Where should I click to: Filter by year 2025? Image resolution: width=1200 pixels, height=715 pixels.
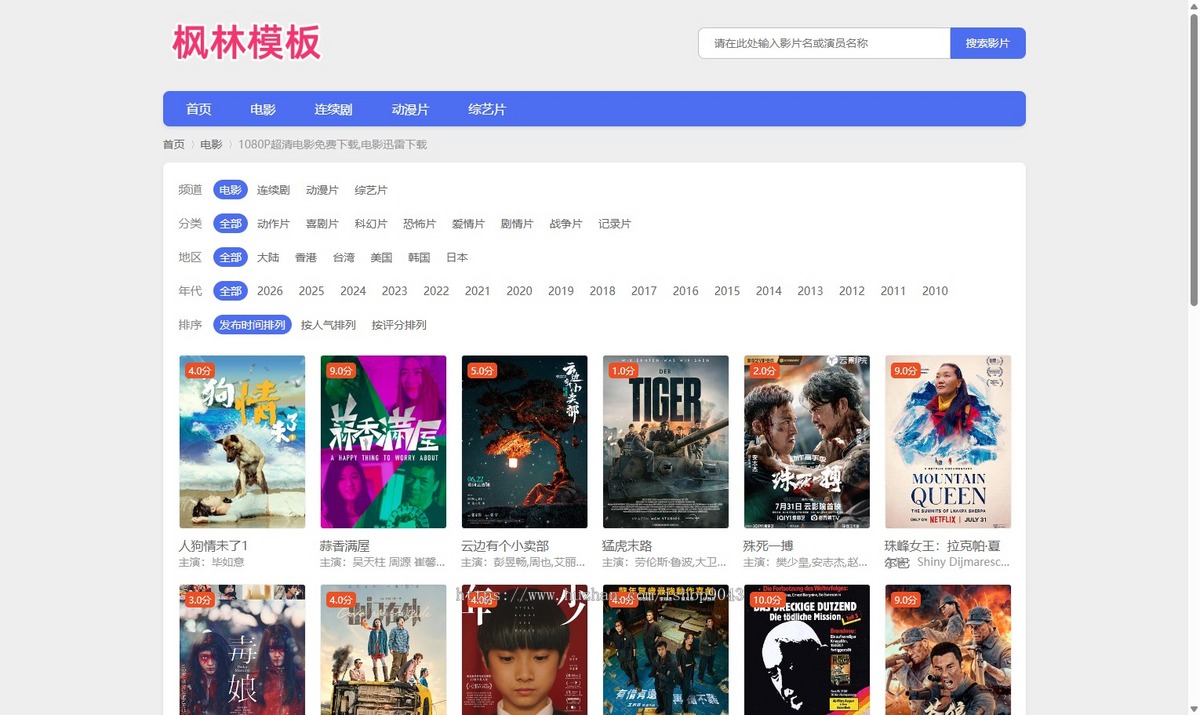click(311, 291)
